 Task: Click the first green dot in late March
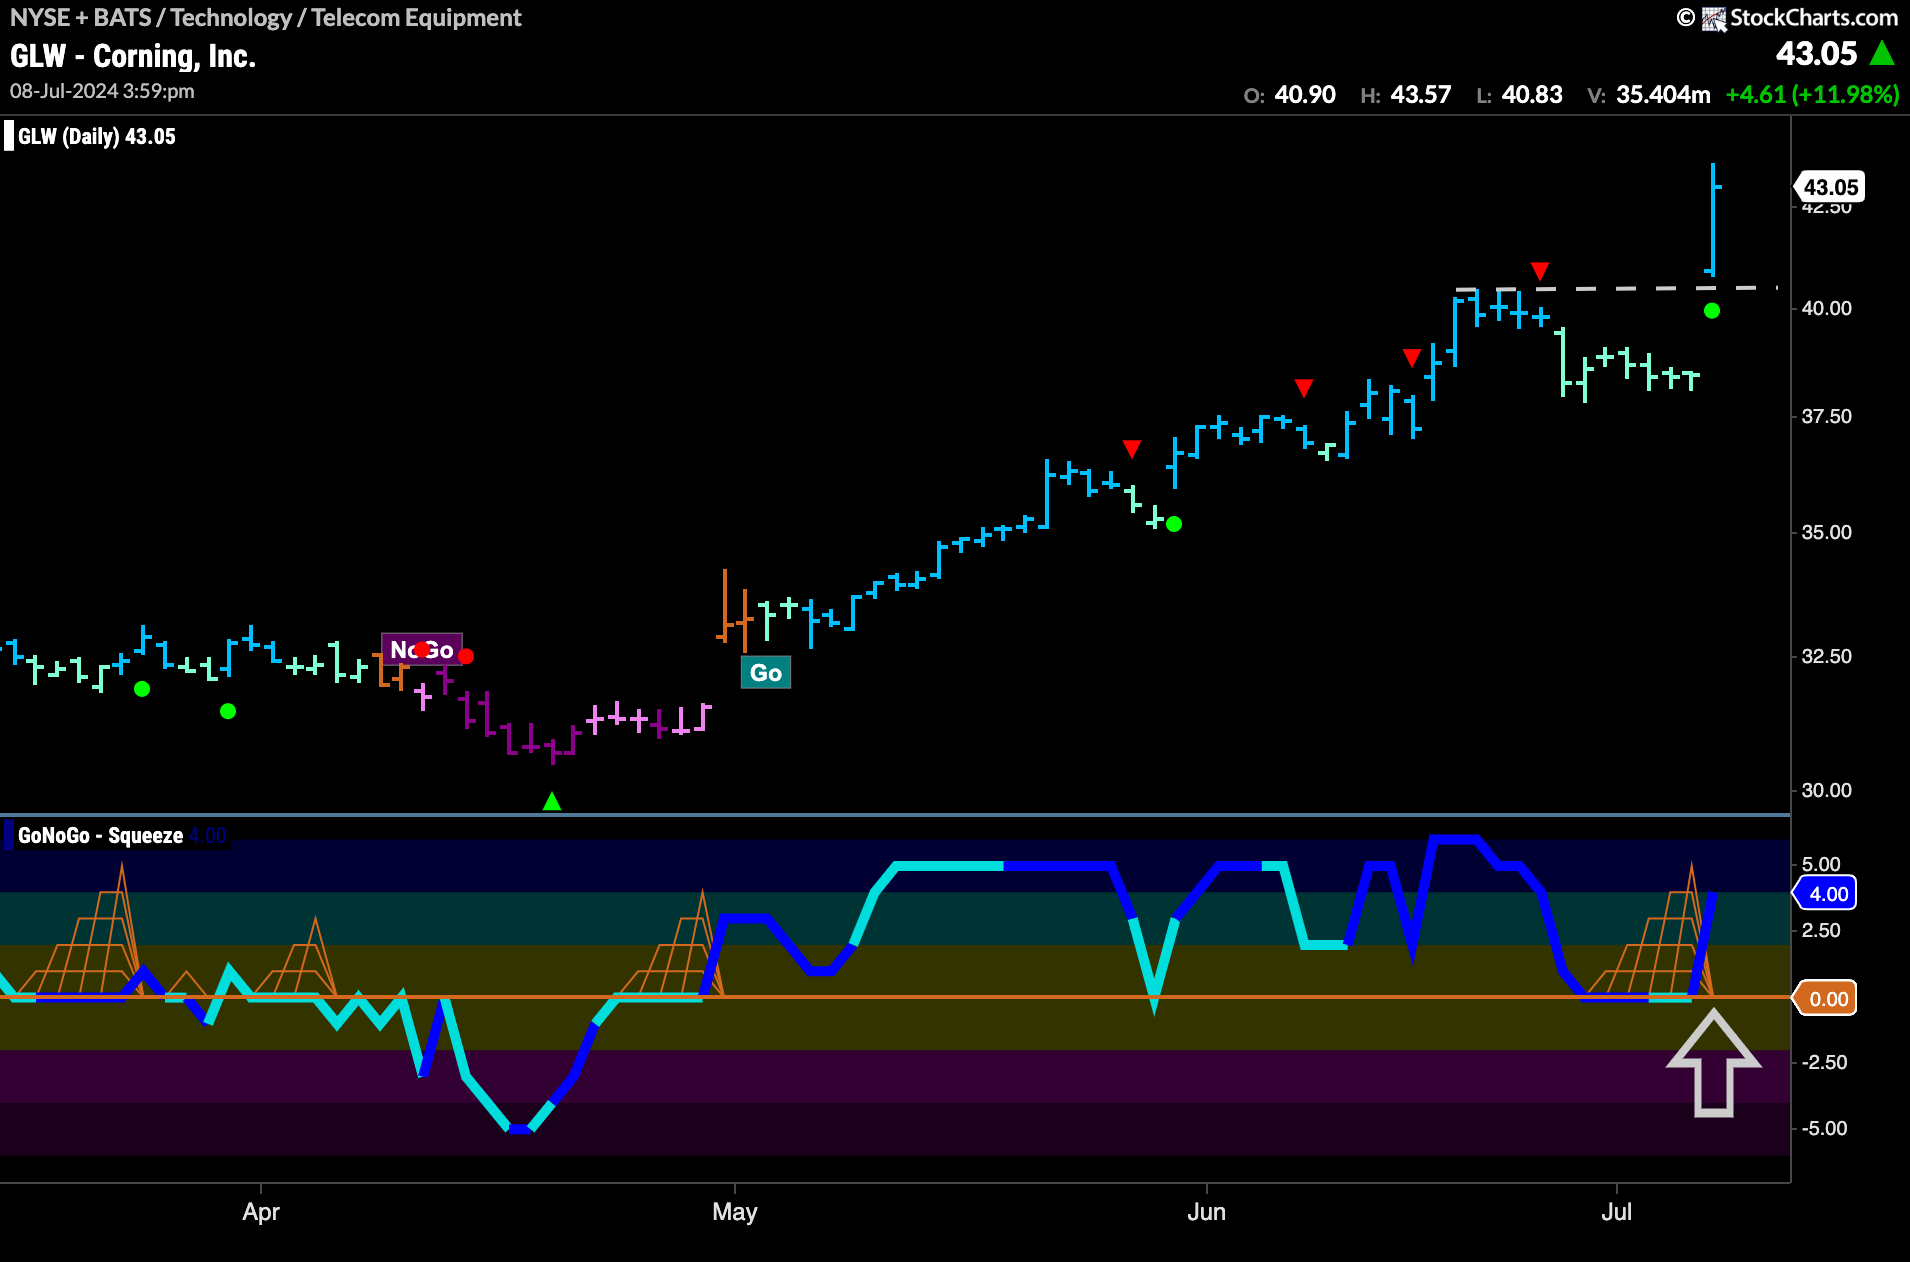[x=142, y=689]
